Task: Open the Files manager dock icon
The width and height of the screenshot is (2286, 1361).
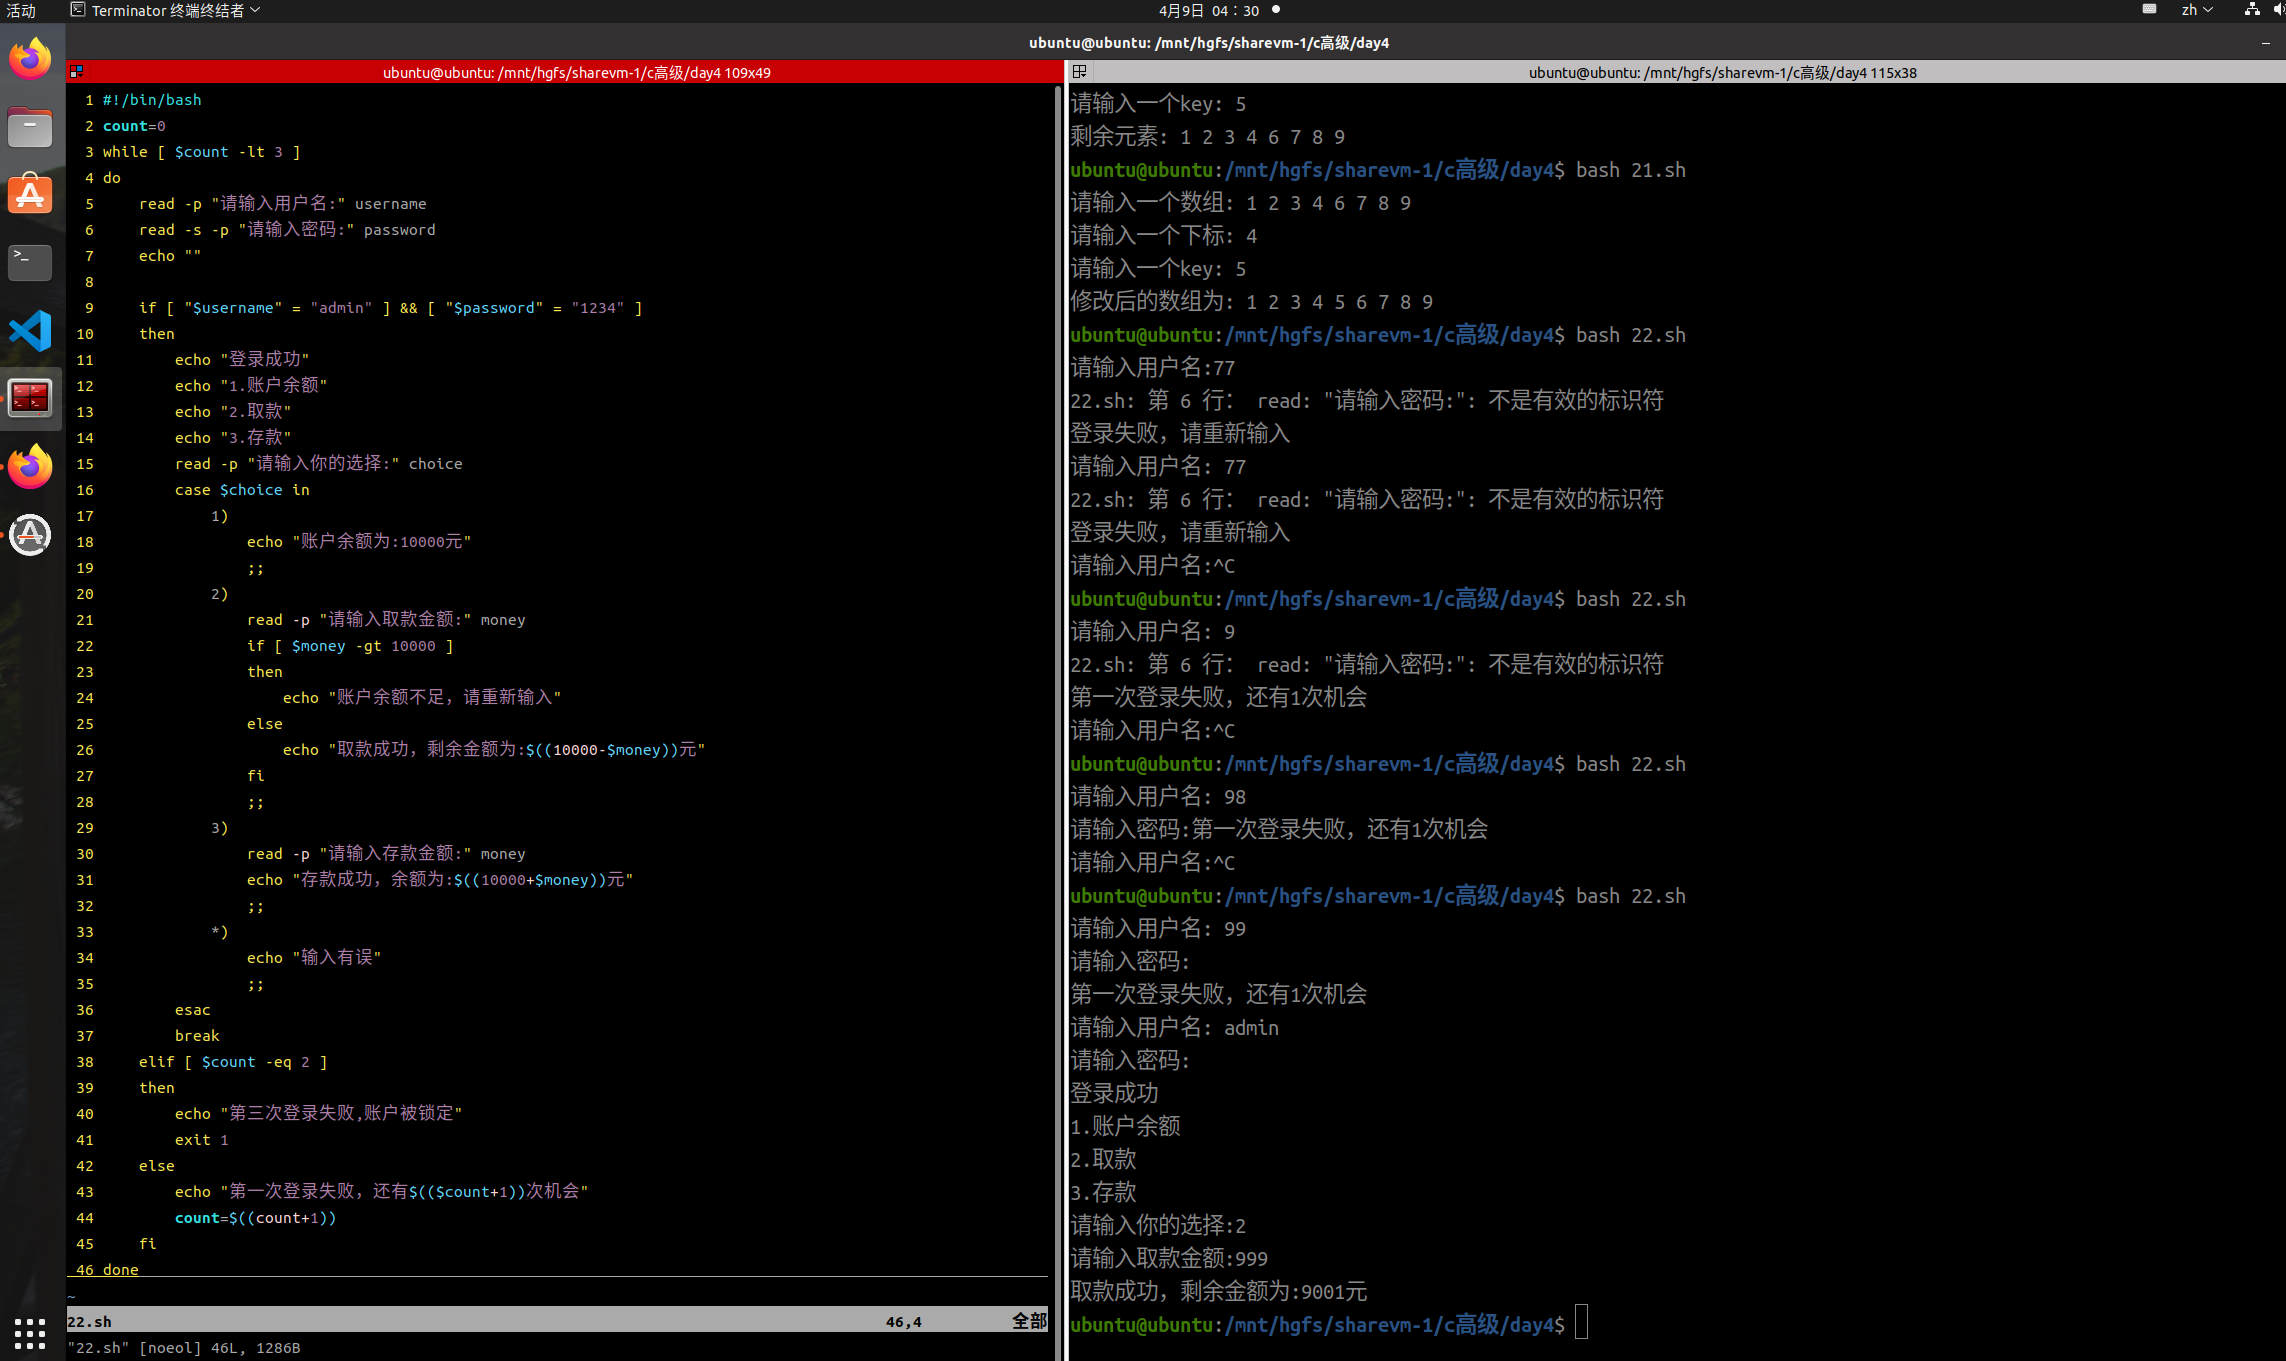Action: coord(30,127)
